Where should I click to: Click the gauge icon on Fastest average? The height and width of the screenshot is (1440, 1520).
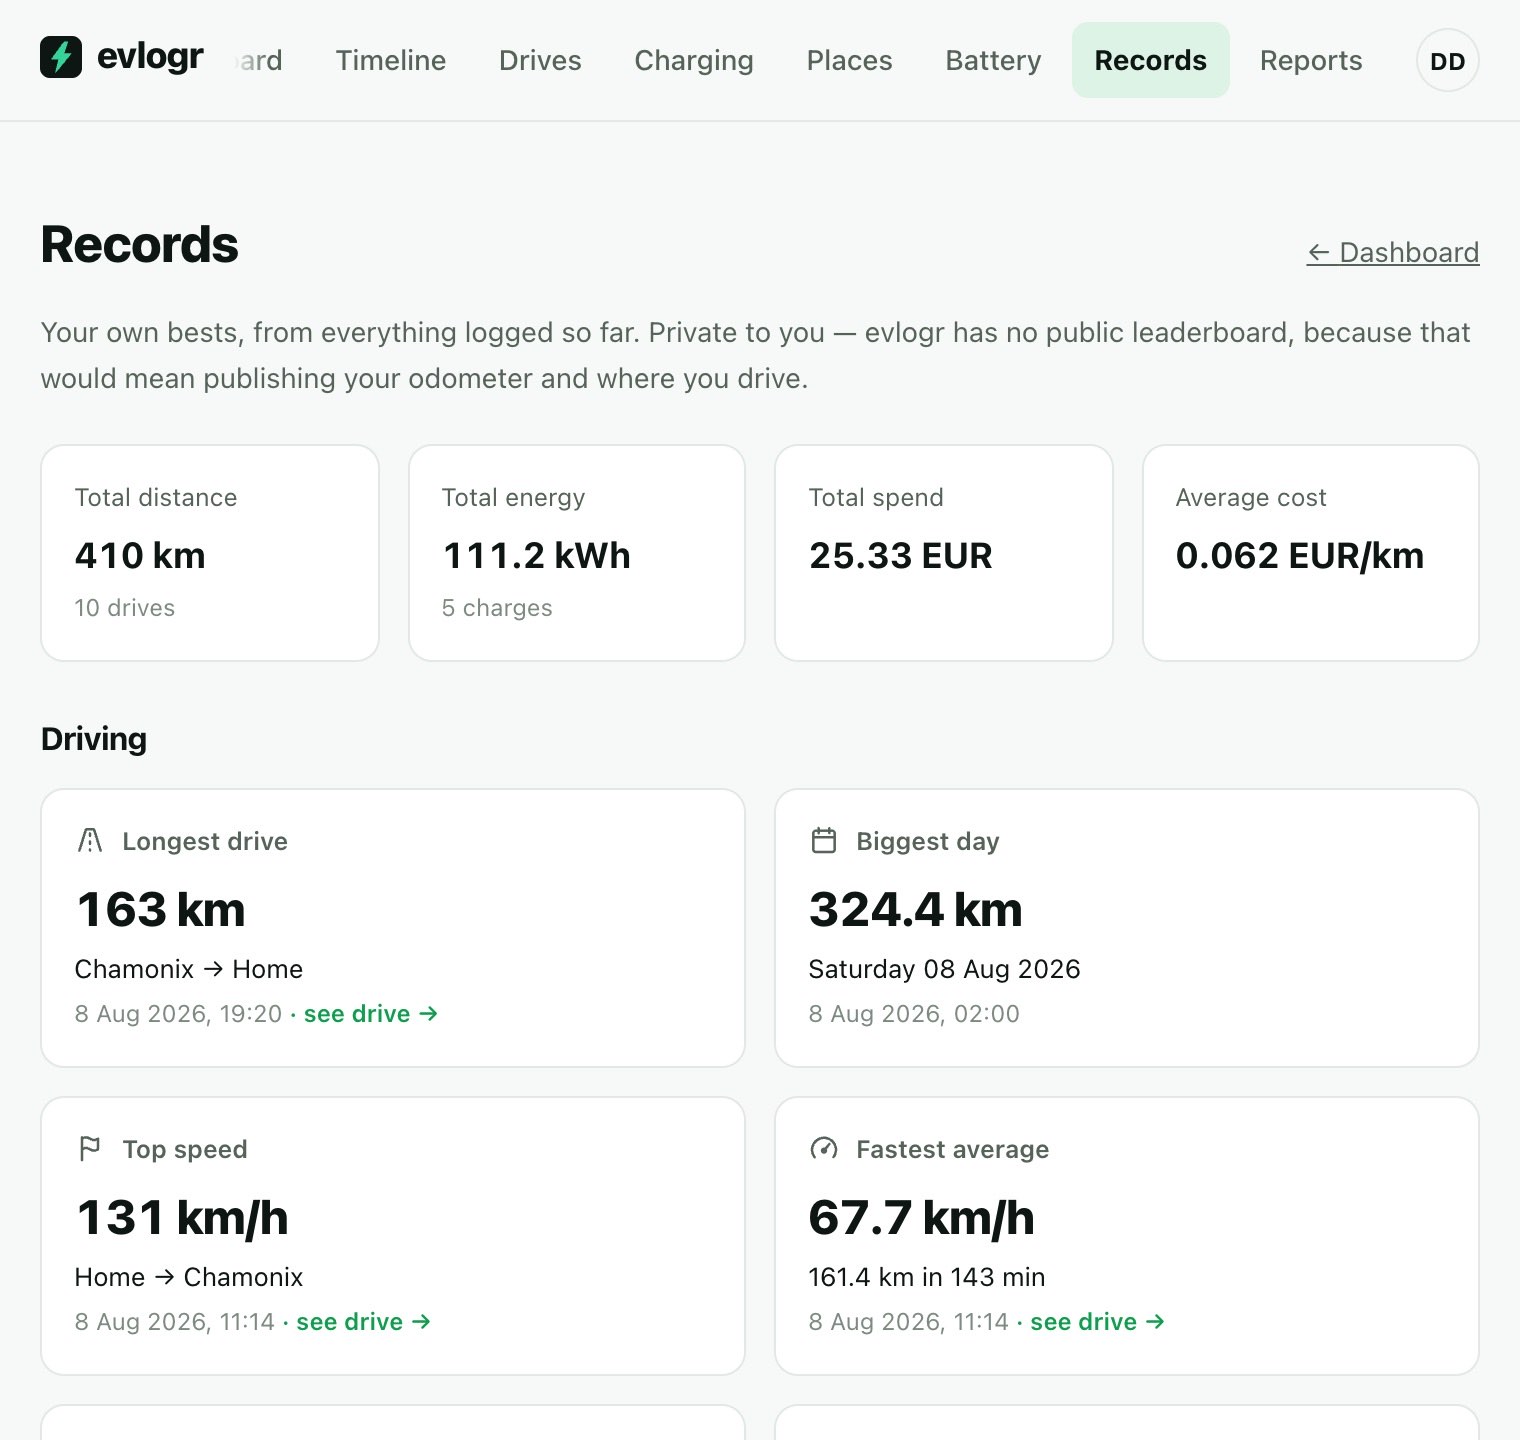[824, 1148]
